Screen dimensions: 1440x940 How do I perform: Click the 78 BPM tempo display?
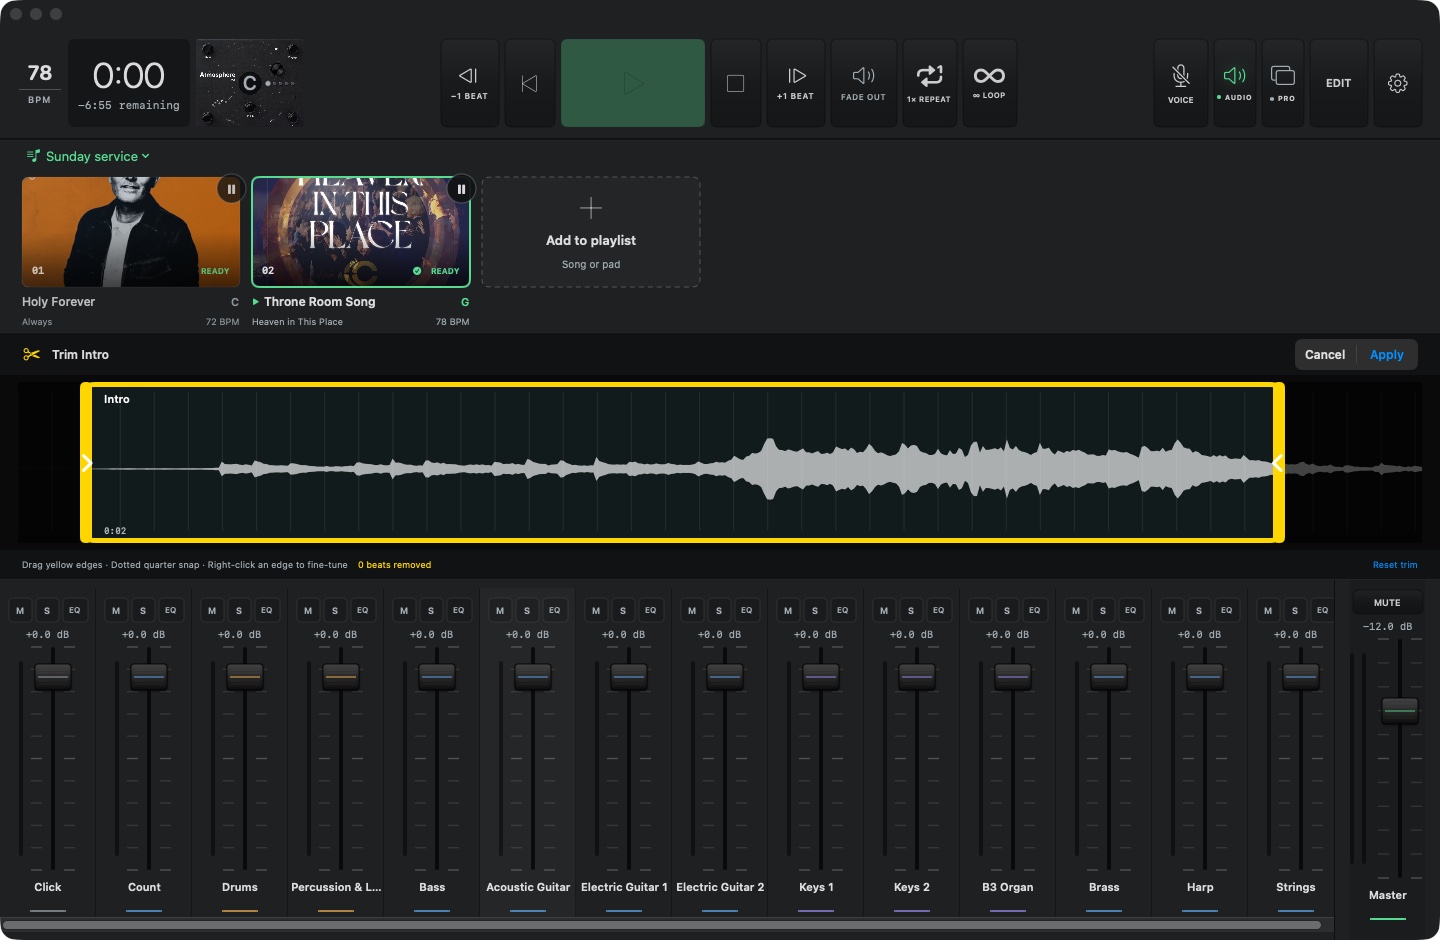[40, 83]
